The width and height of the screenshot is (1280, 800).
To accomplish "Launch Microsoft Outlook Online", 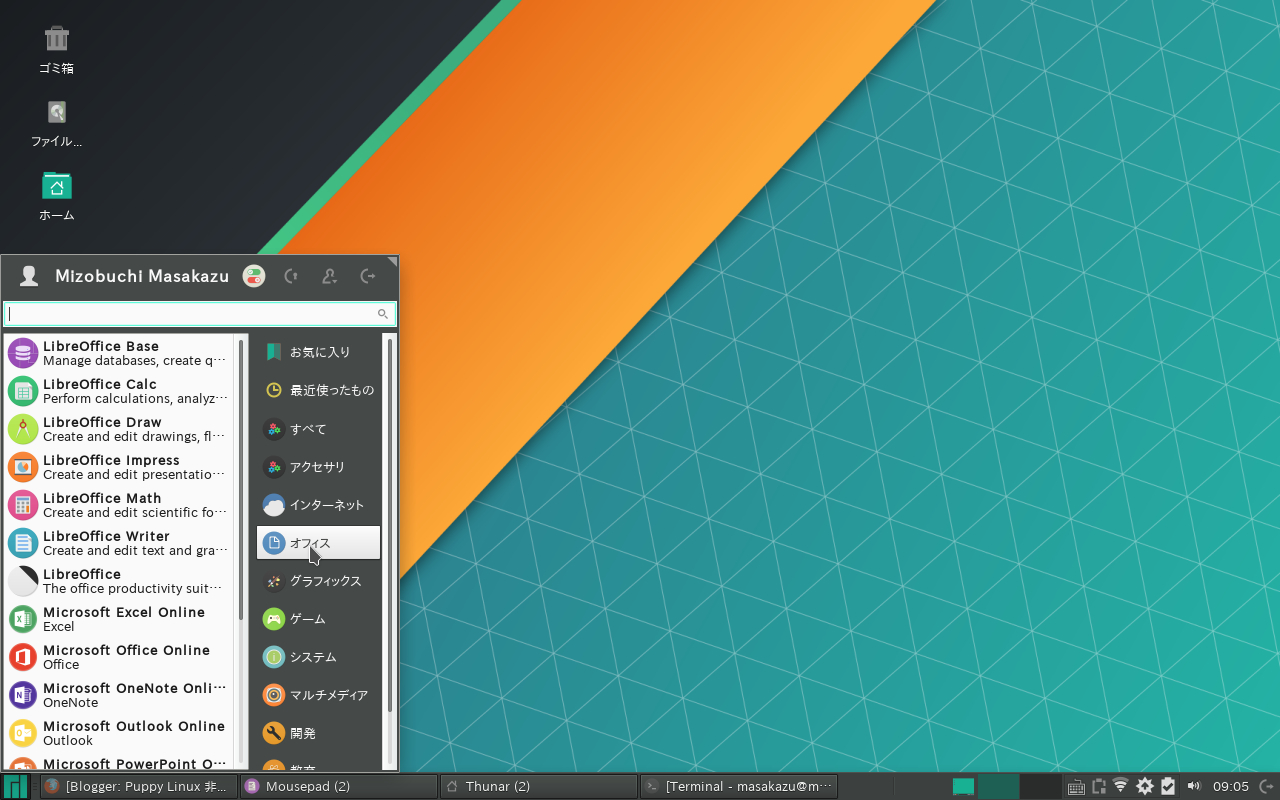I will pyautogui.click(x=119, y=733).
